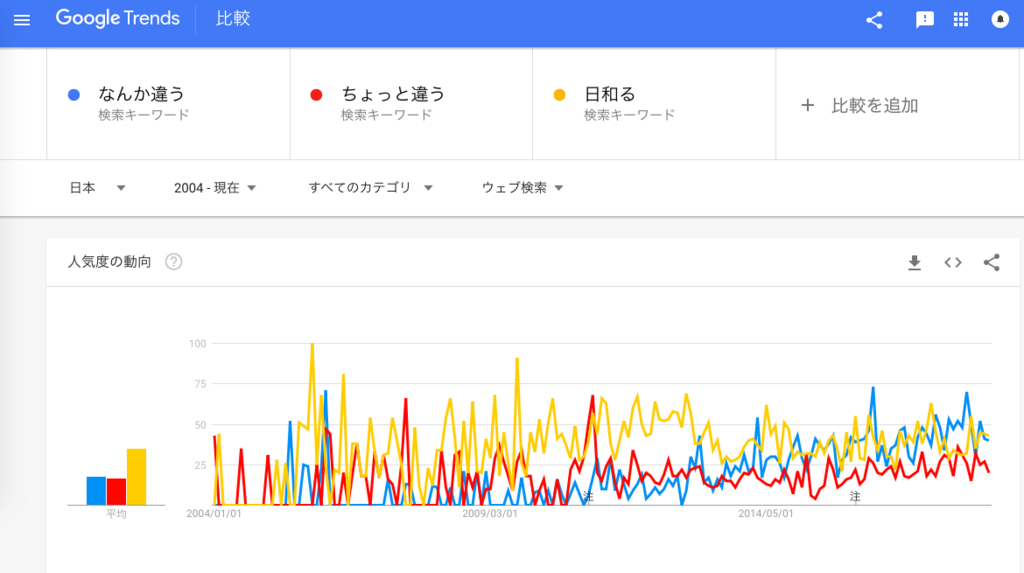Image resolution: width=1024 pixels, height=573 pixels.
Task: Click the 注 note marker near 2014
Action: tap(855, 496)
